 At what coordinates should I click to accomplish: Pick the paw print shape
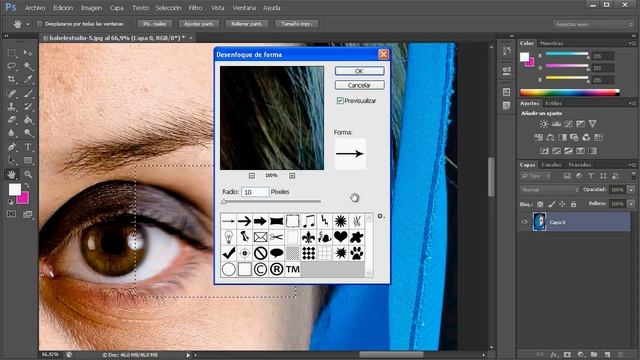[x=356, y=253]
